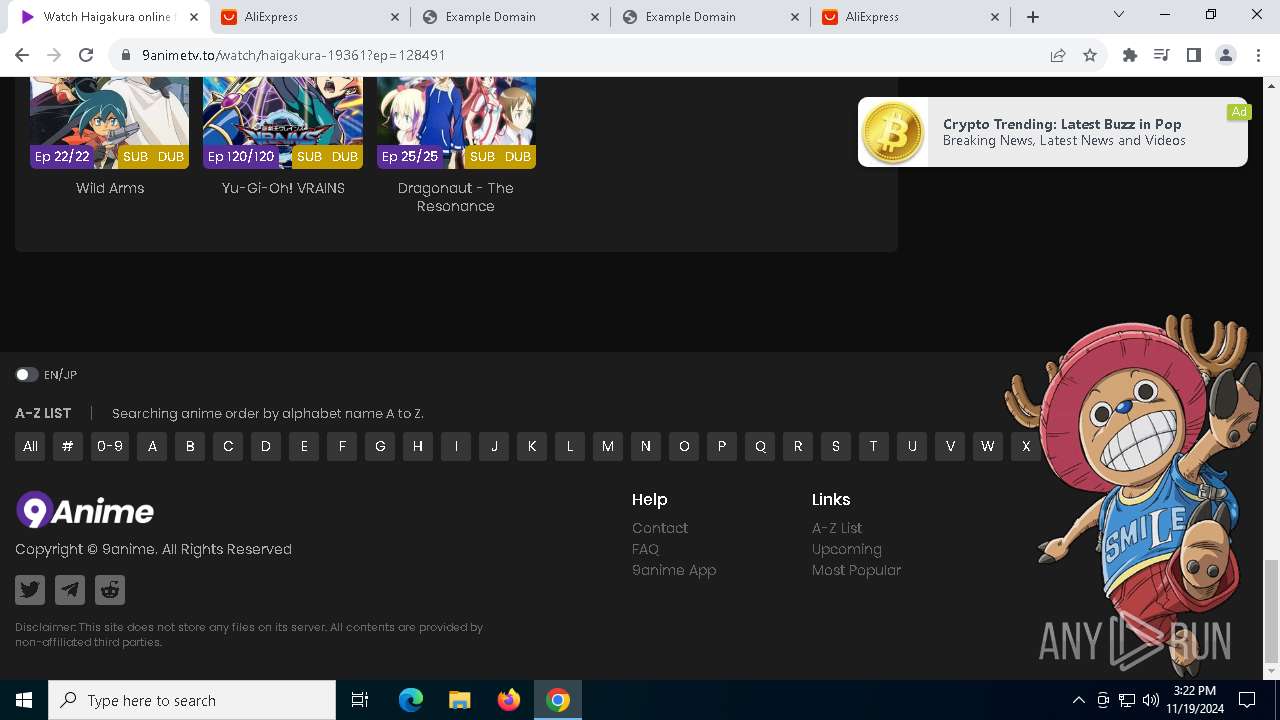Open Task View on the taskbar
The height and width of the screenshot is (720, 1280).
point(360,700)
